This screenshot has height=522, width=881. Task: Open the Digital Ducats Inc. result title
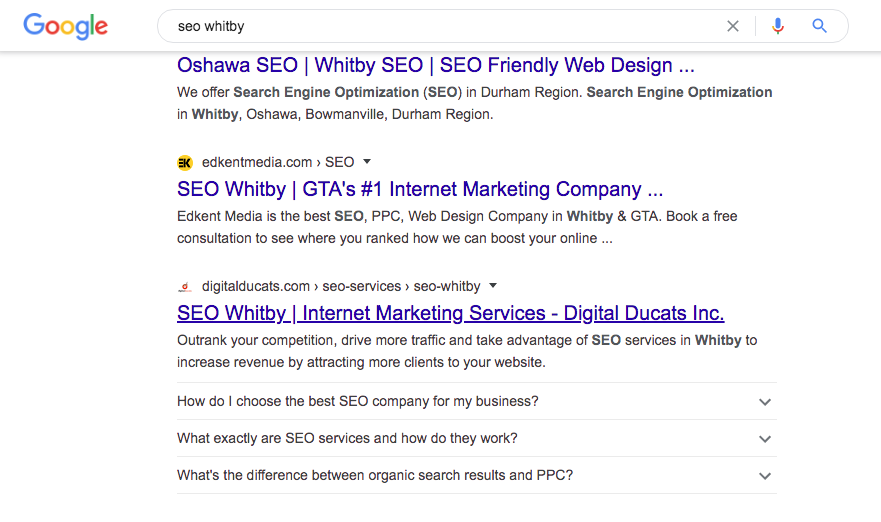(450, 313)
